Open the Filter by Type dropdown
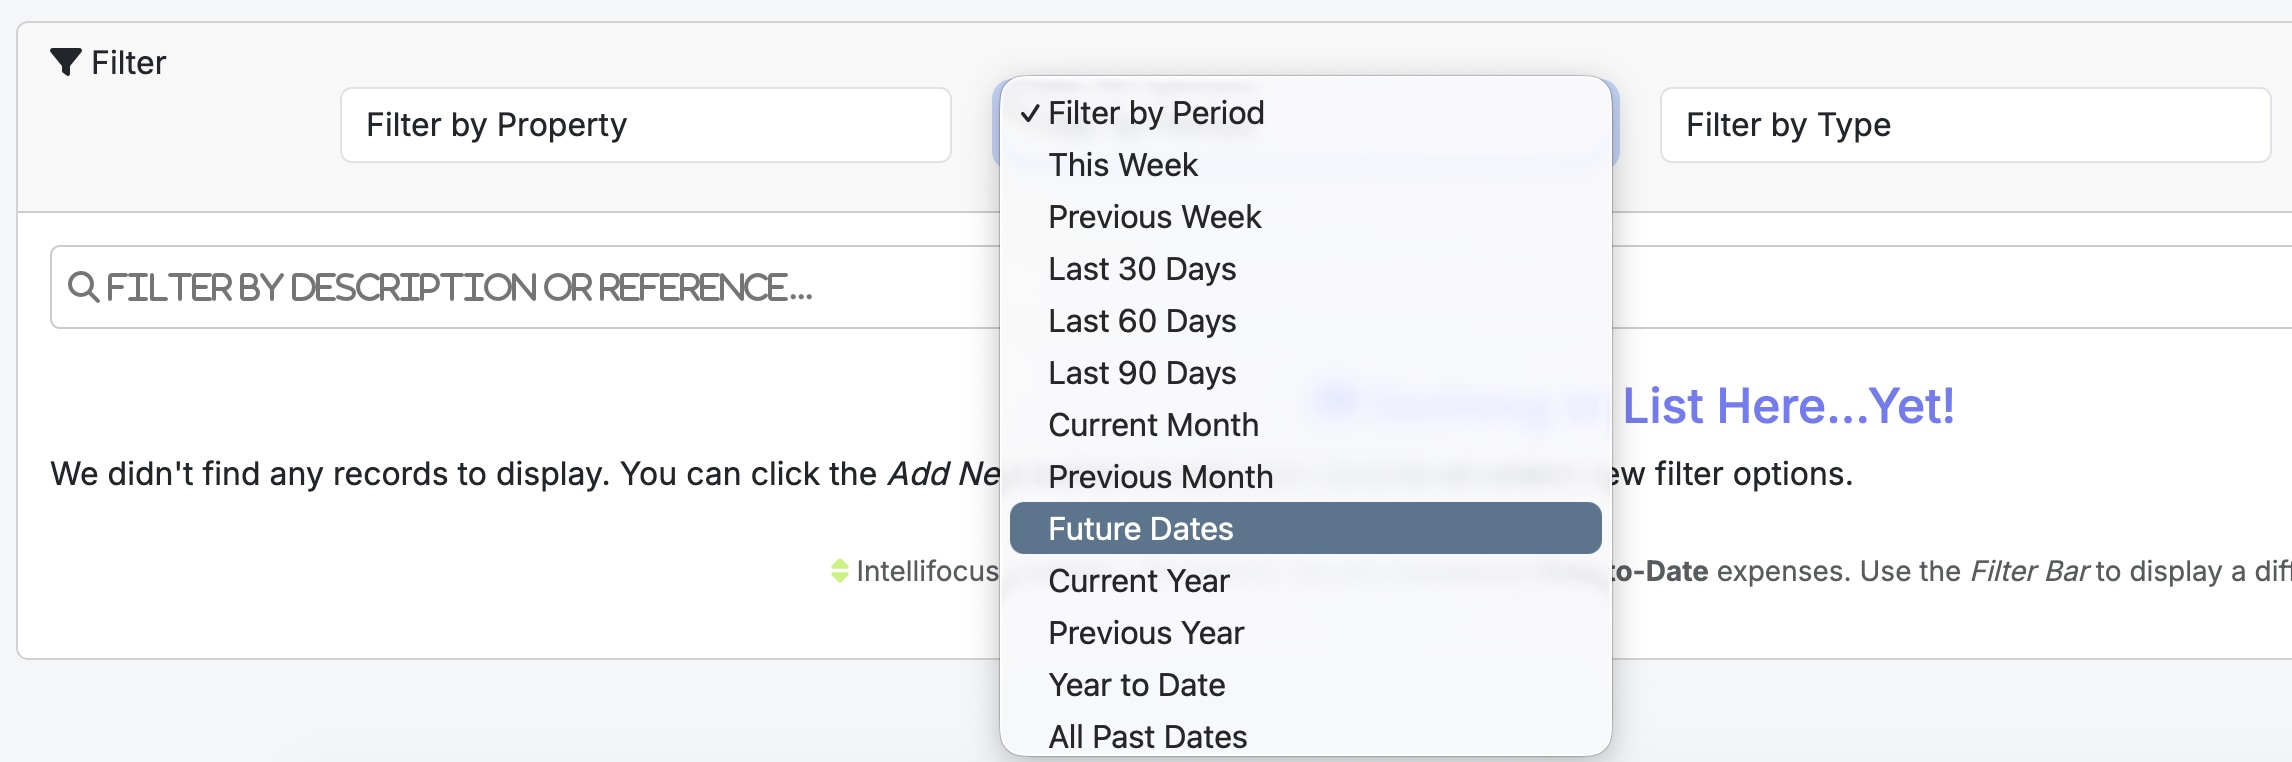Screen dimensions: 2292x762 [x=1964, y=125]
